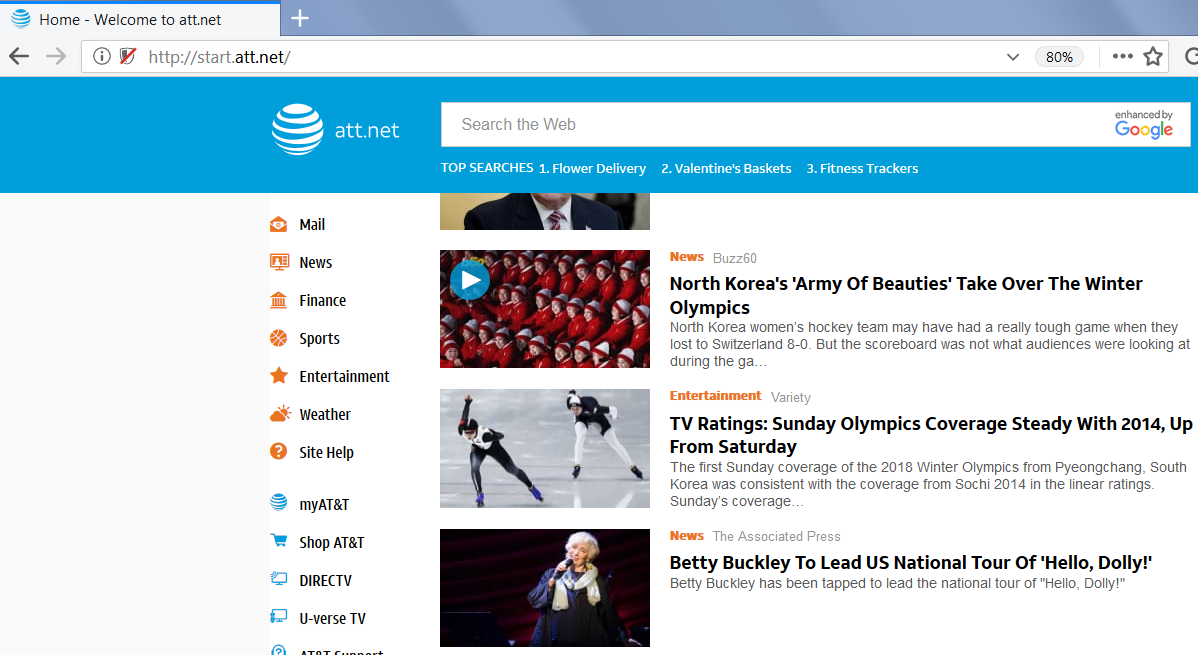Open the News sidebar link
This screenshot has height=655, width=1198.
[316, 263]
